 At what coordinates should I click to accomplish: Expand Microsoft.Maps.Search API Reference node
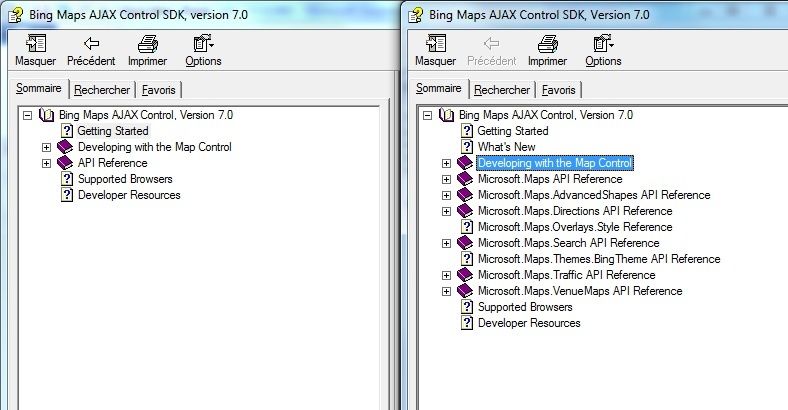click(x=446, y=243)
